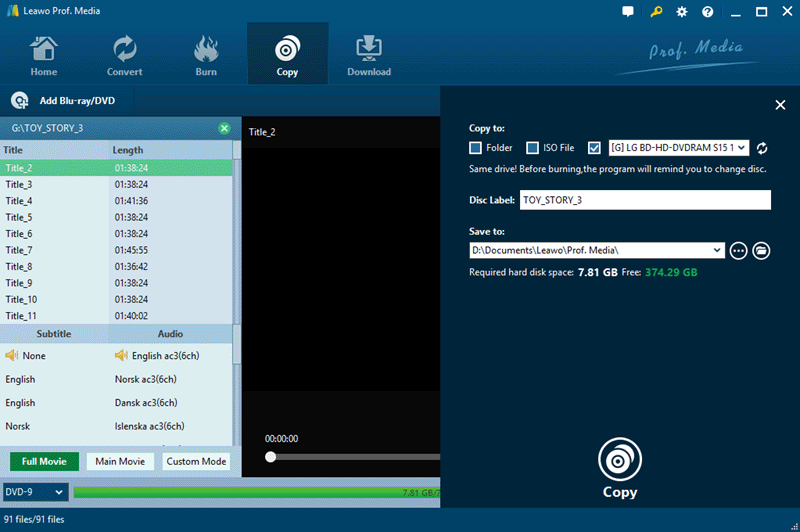Refresh the disc drive list

[x=762, y=148]
